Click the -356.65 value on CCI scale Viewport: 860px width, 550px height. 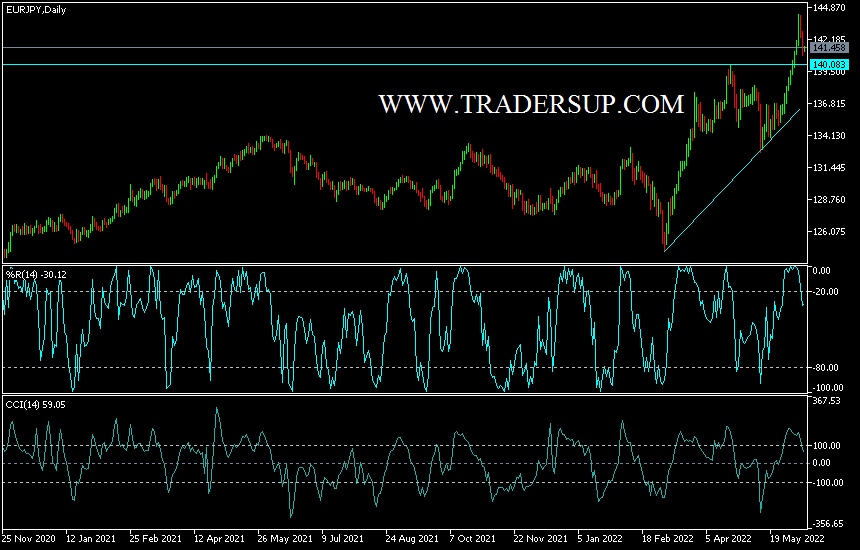828,524
